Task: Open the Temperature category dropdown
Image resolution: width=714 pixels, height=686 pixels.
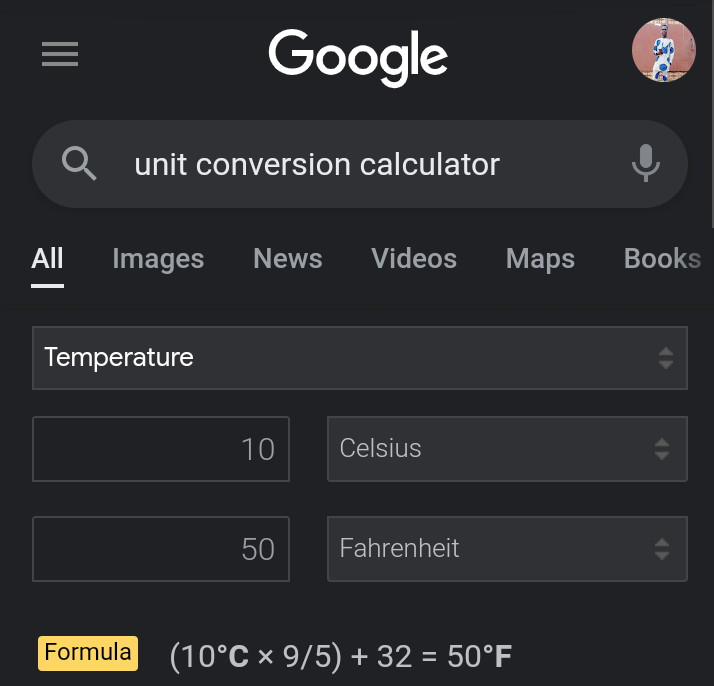Action: click(x=340, y=358)
